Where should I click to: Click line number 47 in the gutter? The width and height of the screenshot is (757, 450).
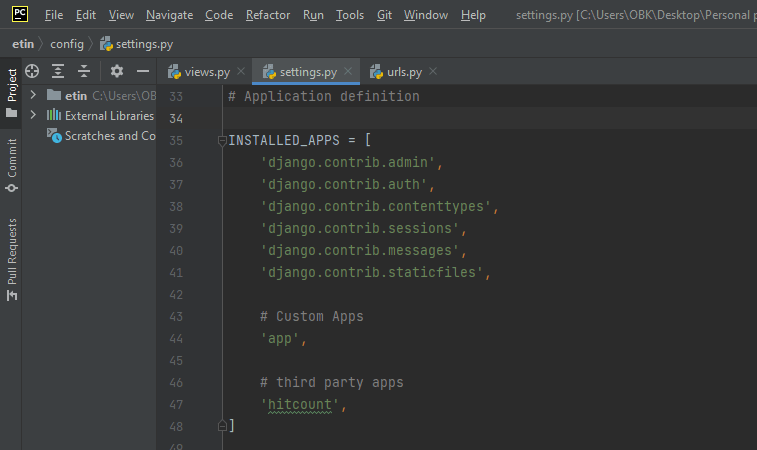pos(176,405)
